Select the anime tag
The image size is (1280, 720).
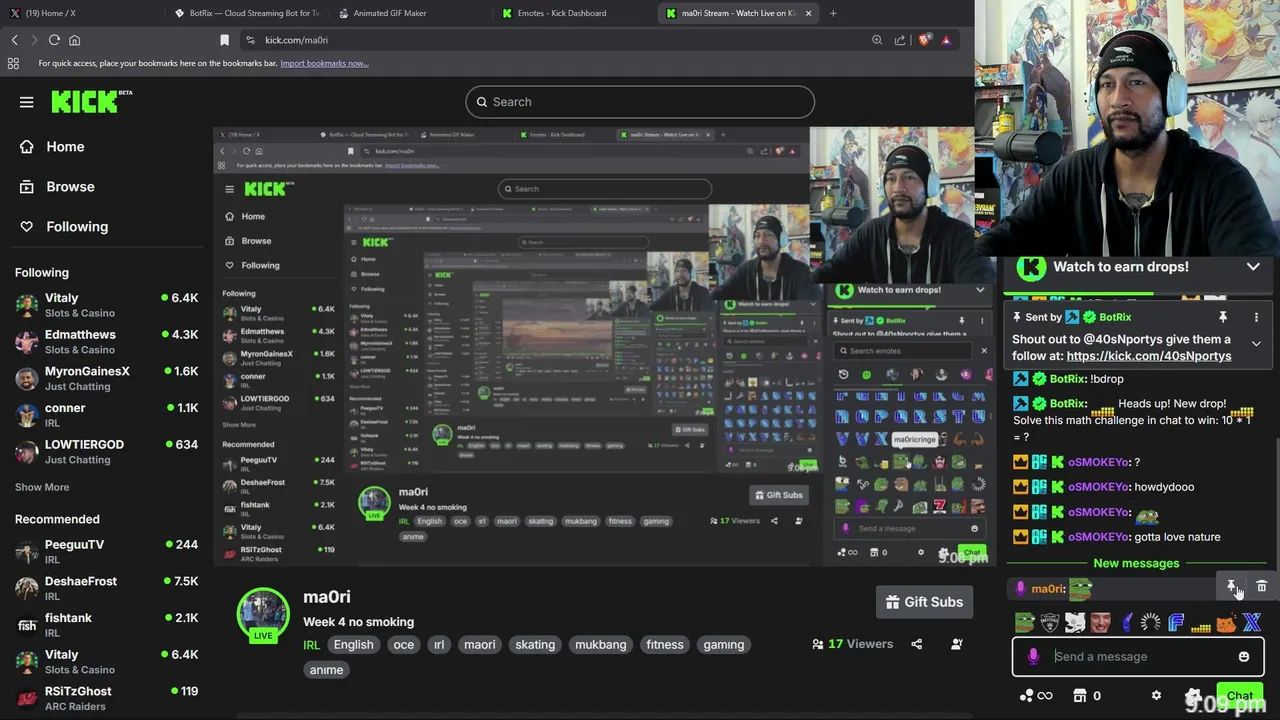pos(326,670)
